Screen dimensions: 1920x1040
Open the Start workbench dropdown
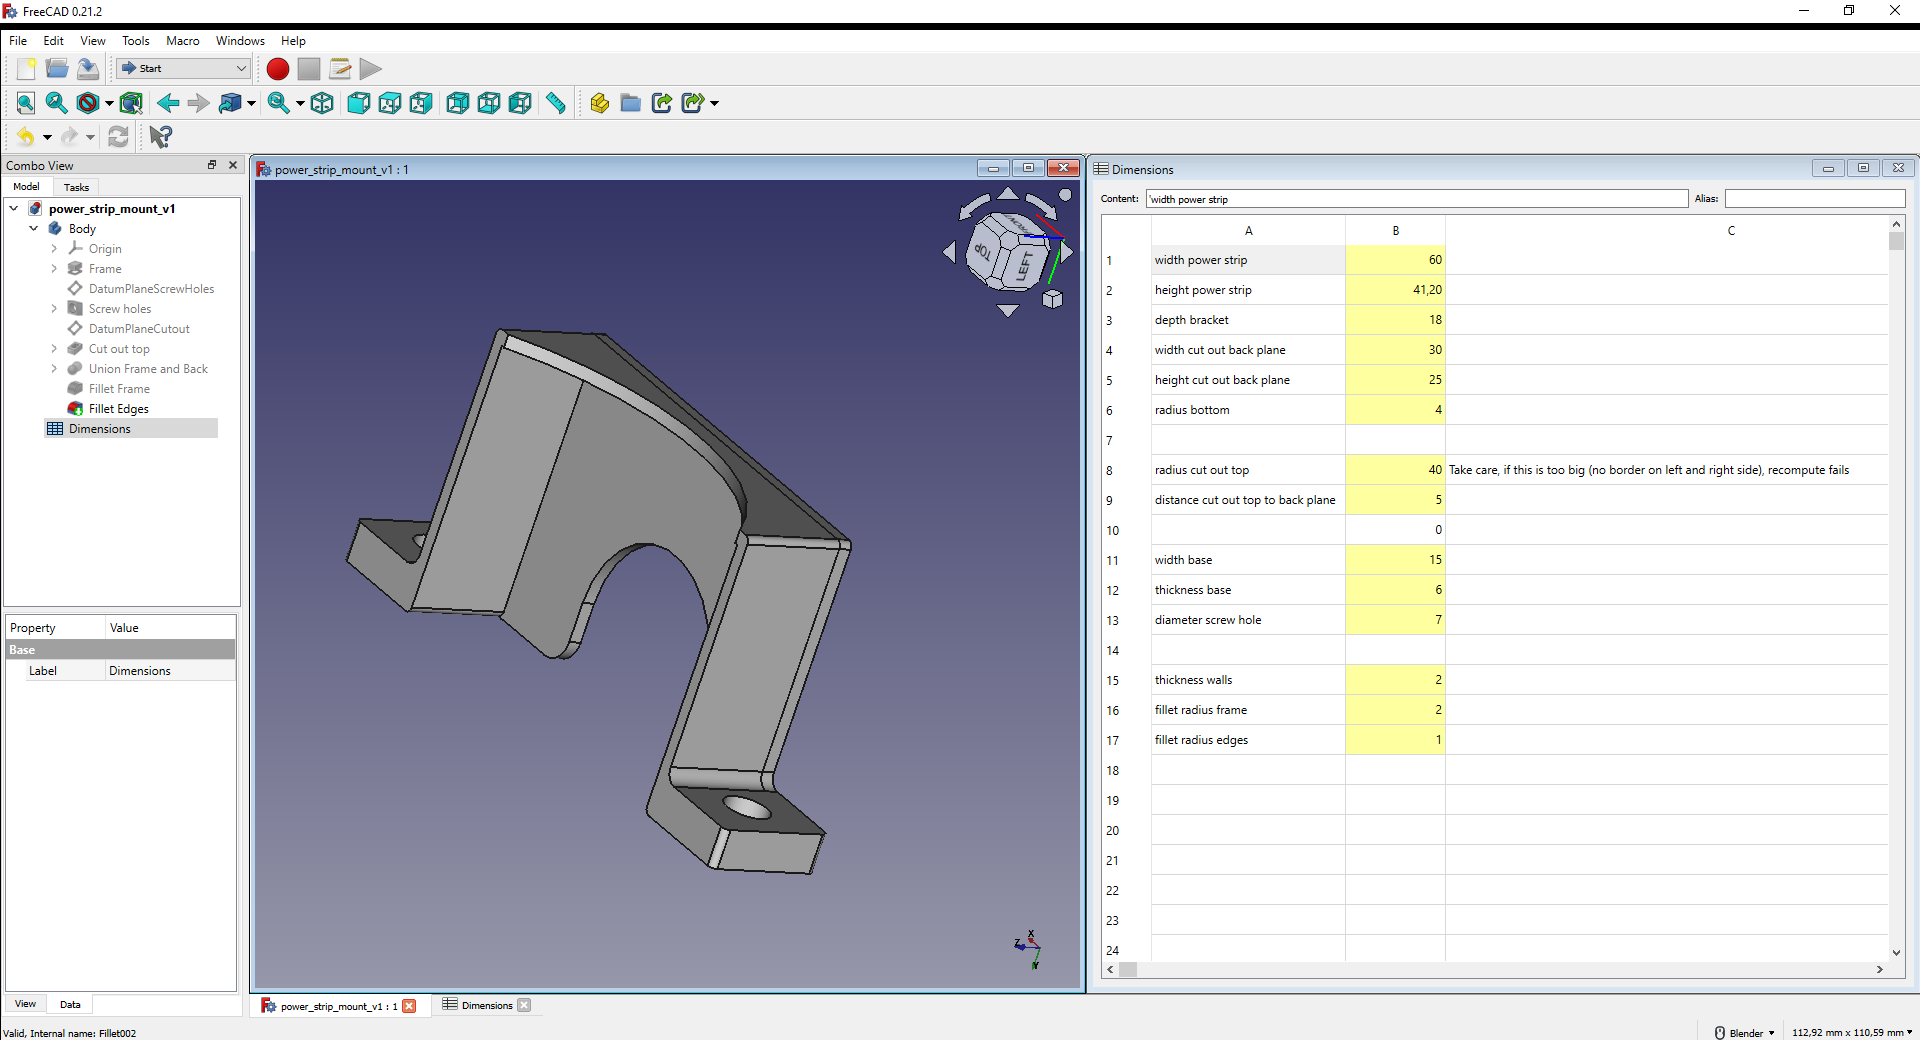[x=183, y=68]
